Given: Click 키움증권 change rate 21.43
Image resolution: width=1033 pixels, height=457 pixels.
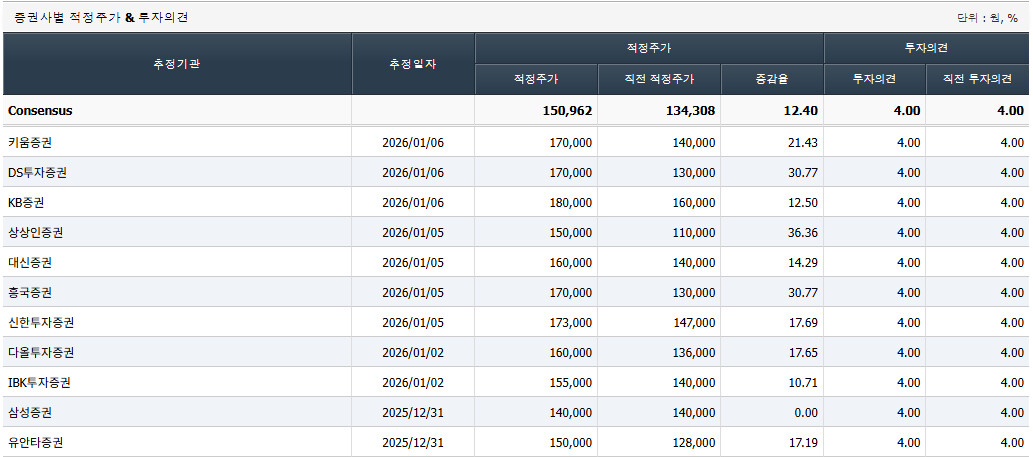Looking at the screenshot, I should 803,143.
